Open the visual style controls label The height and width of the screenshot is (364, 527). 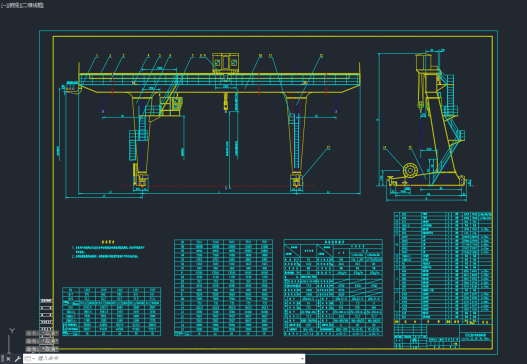[33, 5]
